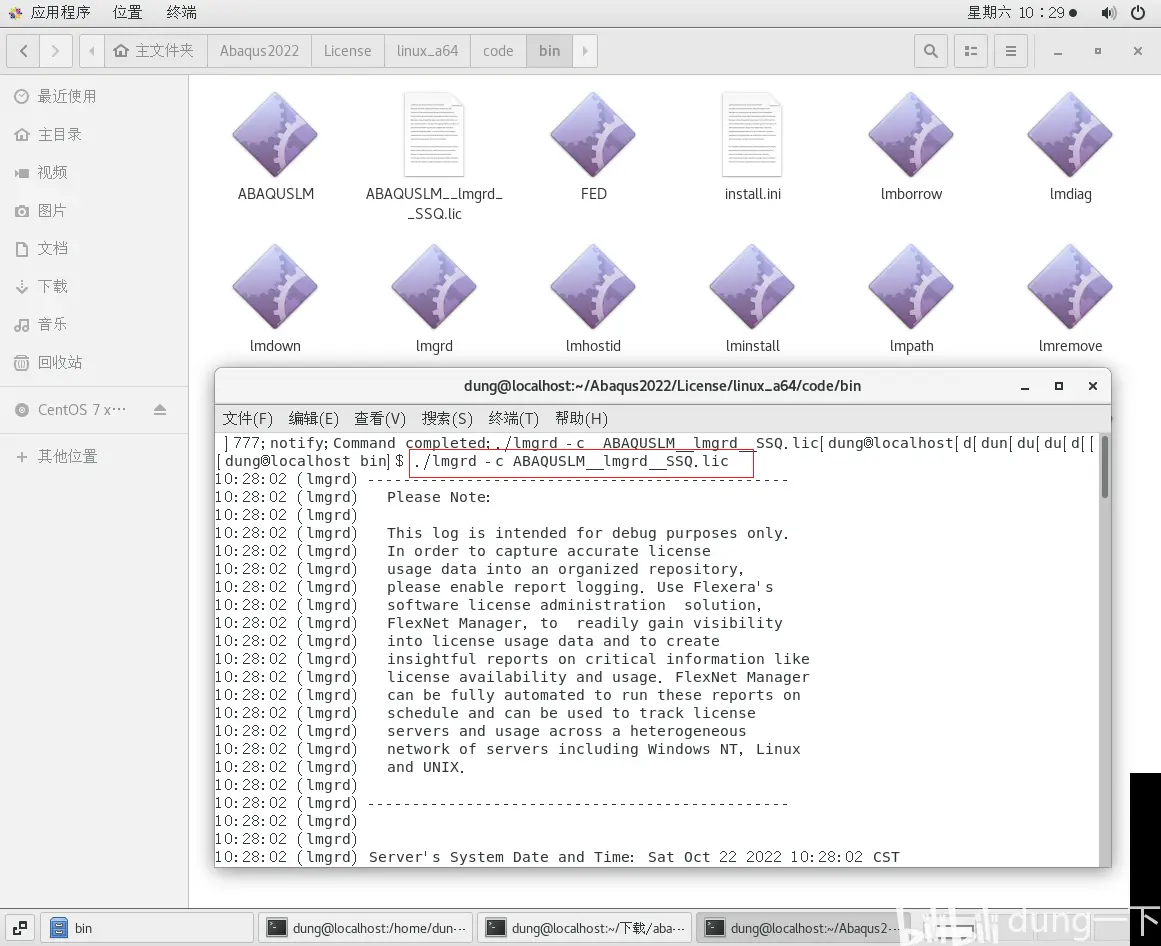Open the clock and calendar

tap(1022, 13)
